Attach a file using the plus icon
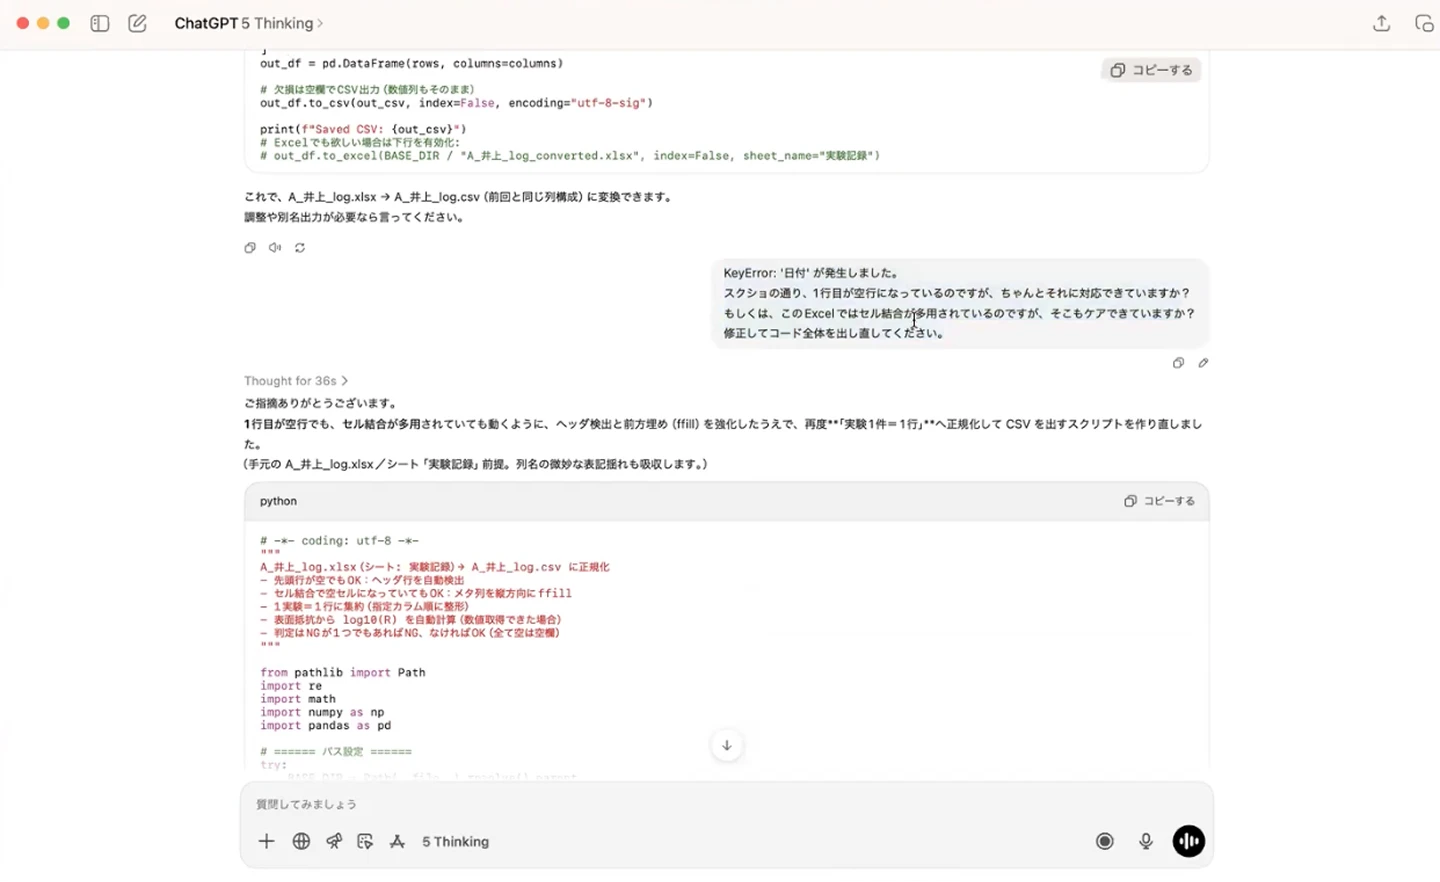Screen dimensions: 1440x882 (x=266, y=841)
